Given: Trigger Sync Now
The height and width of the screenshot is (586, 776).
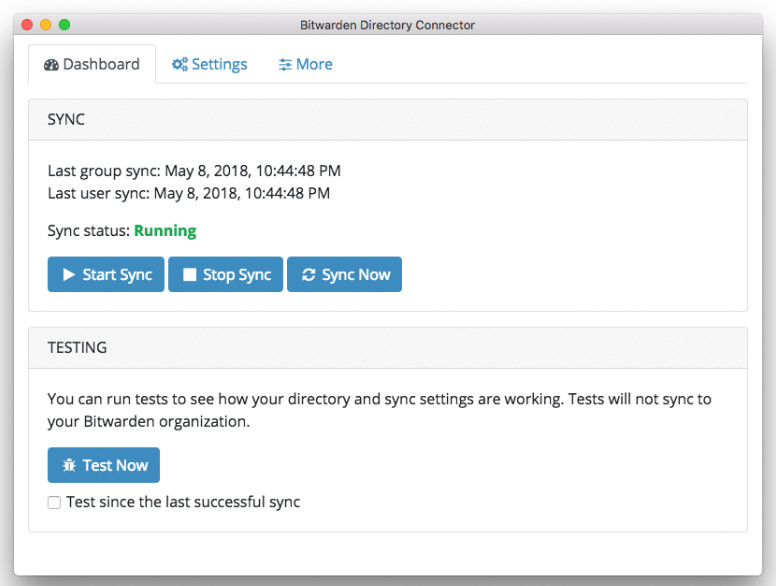Looking at the screenshot, I should 344,274.
